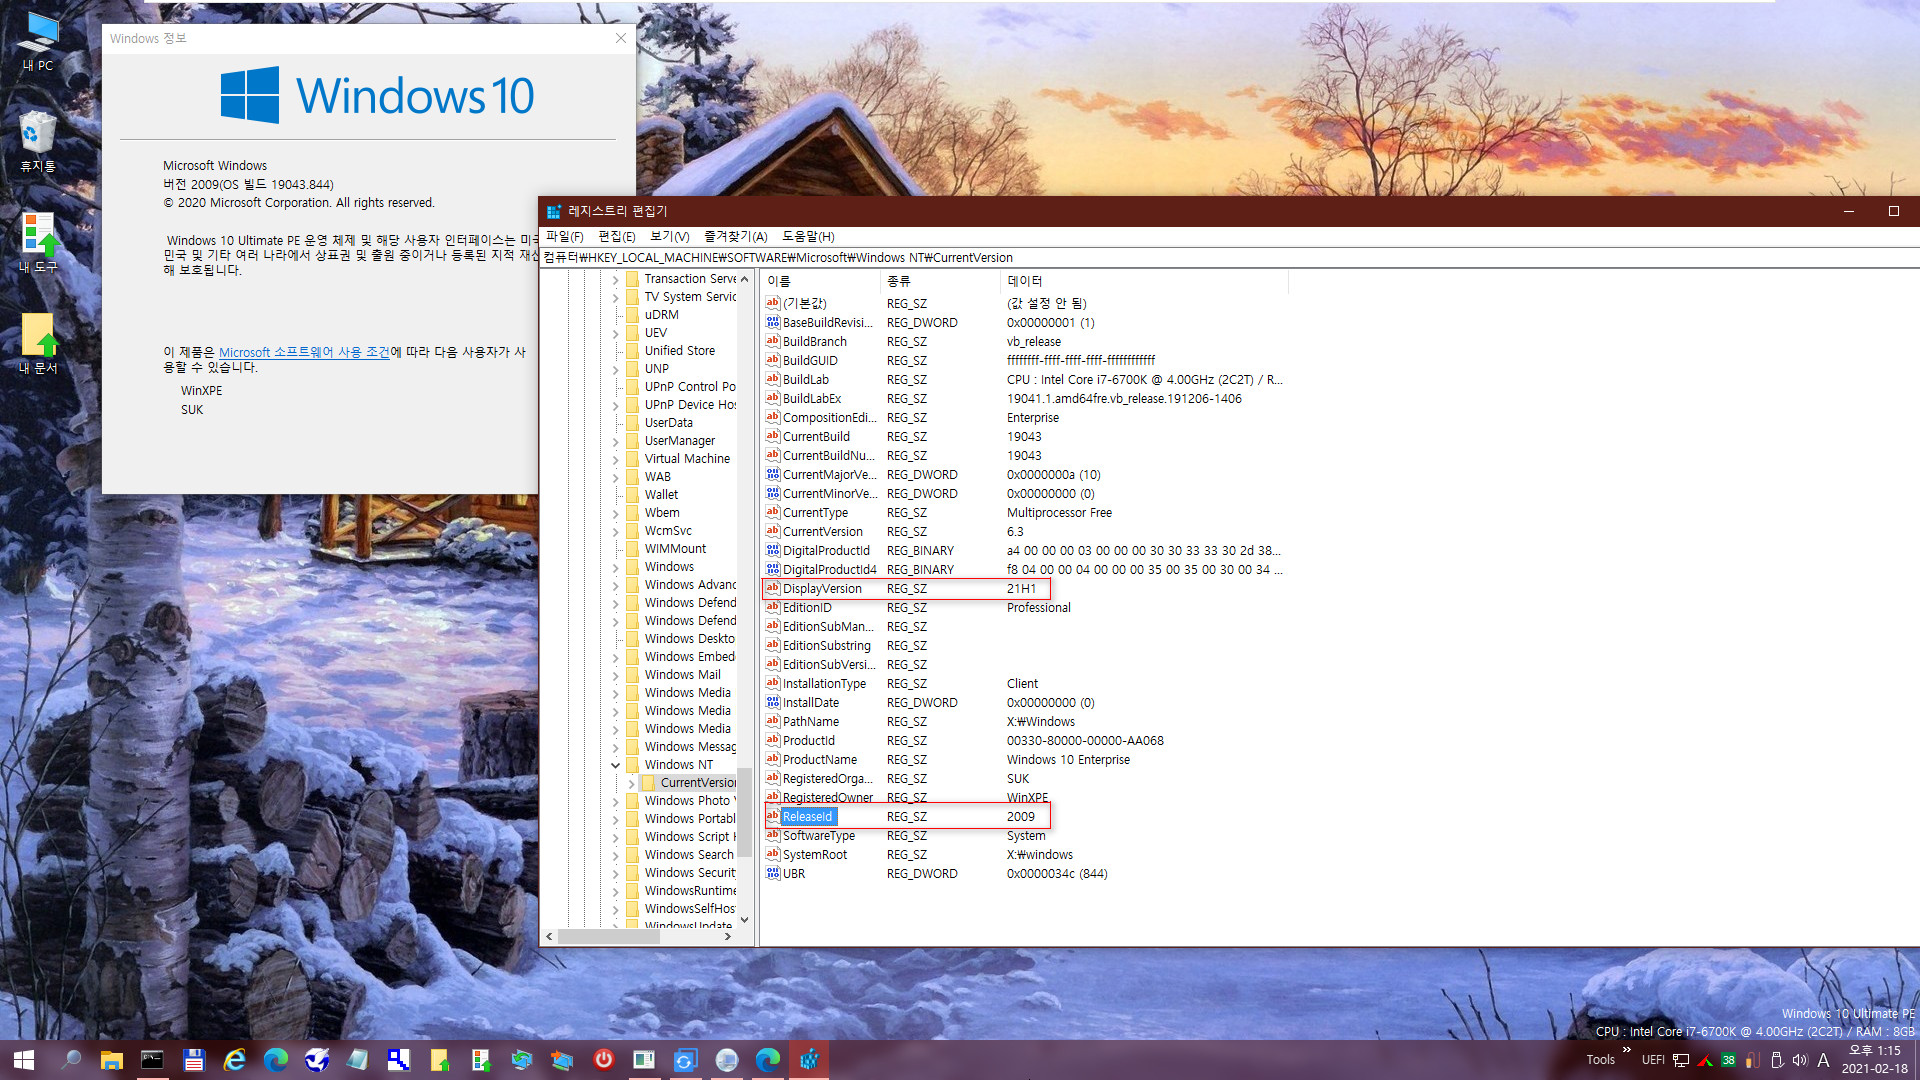Open the 휴지통 recycle bin desktop icon

[38, 141]
